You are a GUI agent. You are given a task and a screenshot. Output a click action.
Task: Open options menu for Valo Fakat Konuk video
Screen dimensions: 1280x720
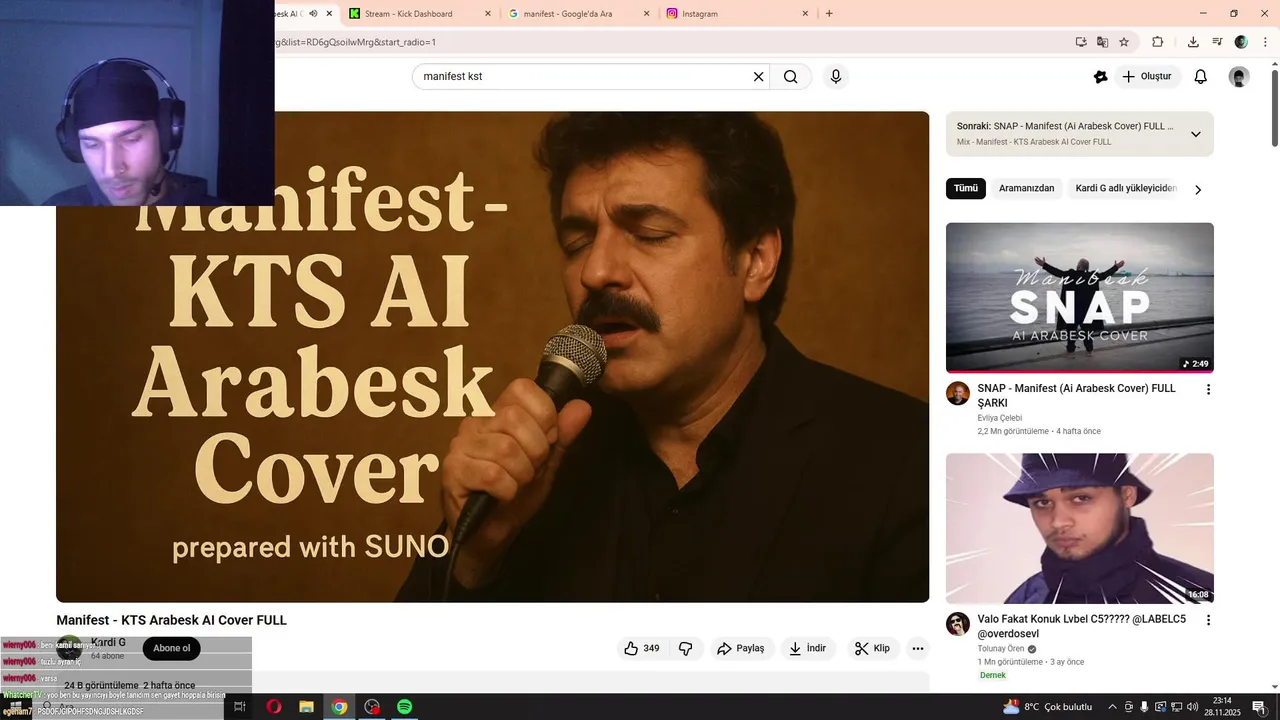click(x=1208, y=620)
